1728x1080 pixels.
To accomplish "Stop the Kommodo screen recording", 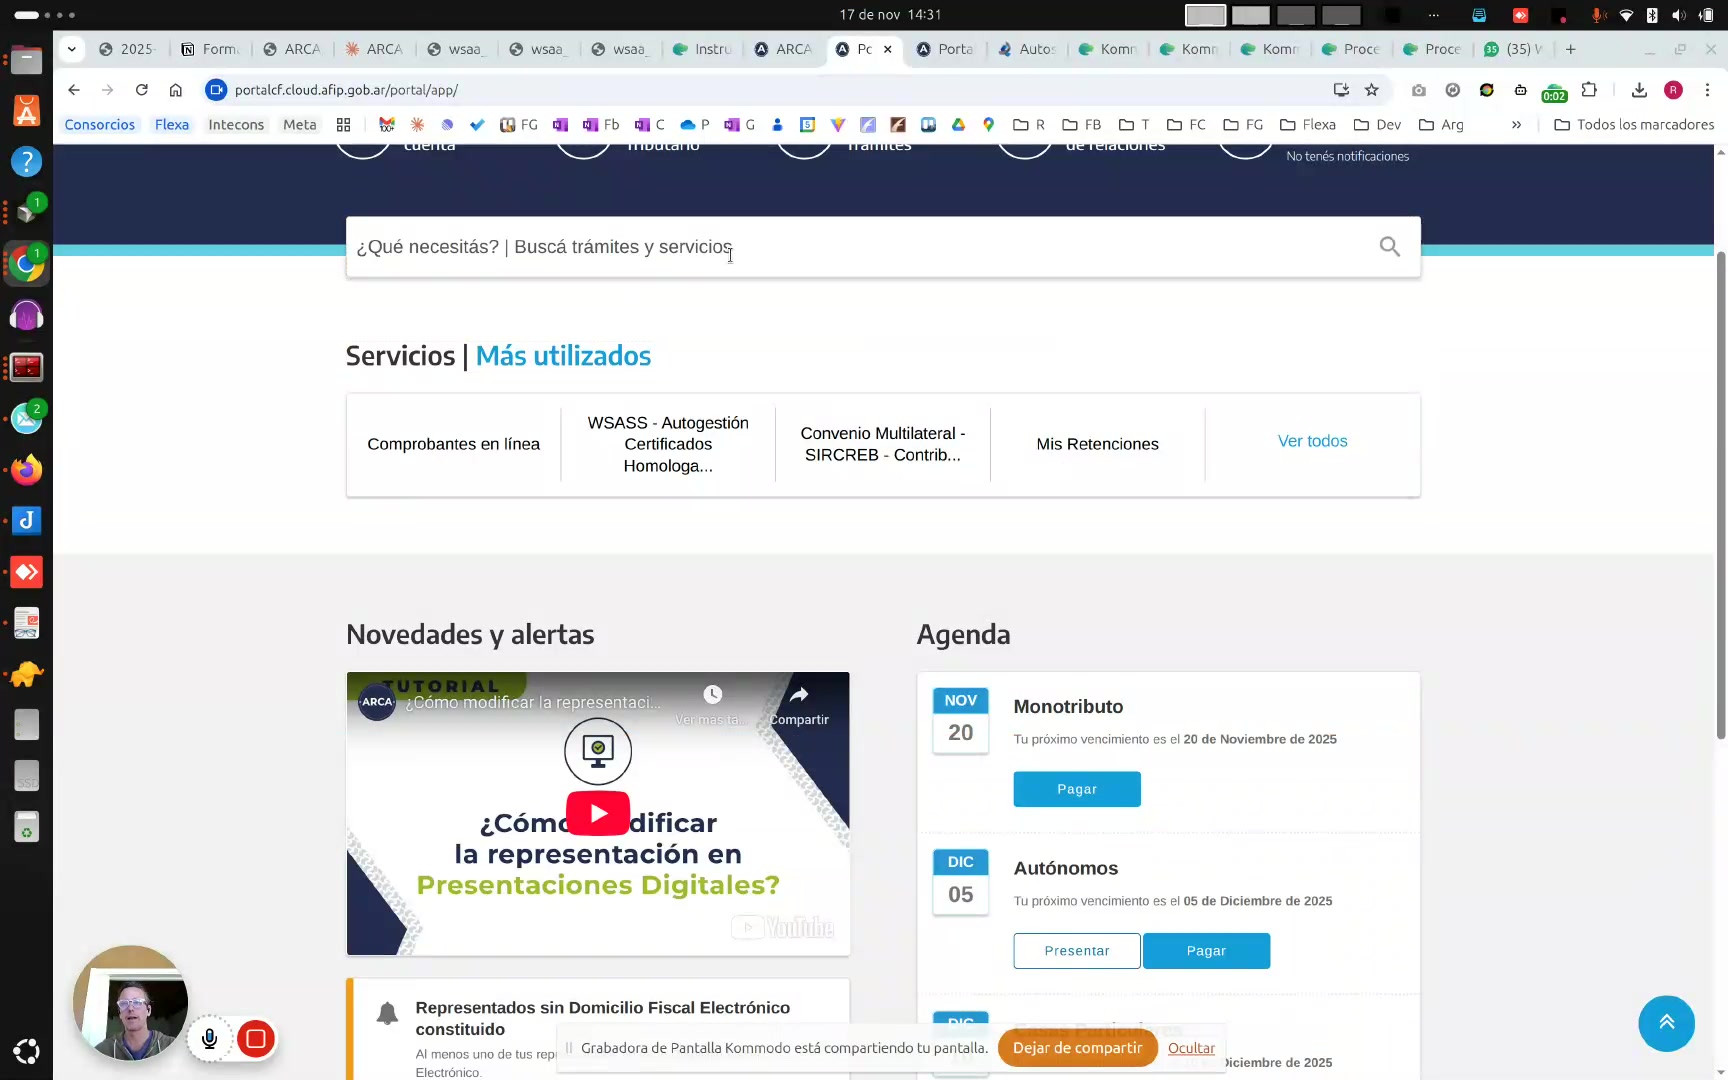I will click(256, 1039).
